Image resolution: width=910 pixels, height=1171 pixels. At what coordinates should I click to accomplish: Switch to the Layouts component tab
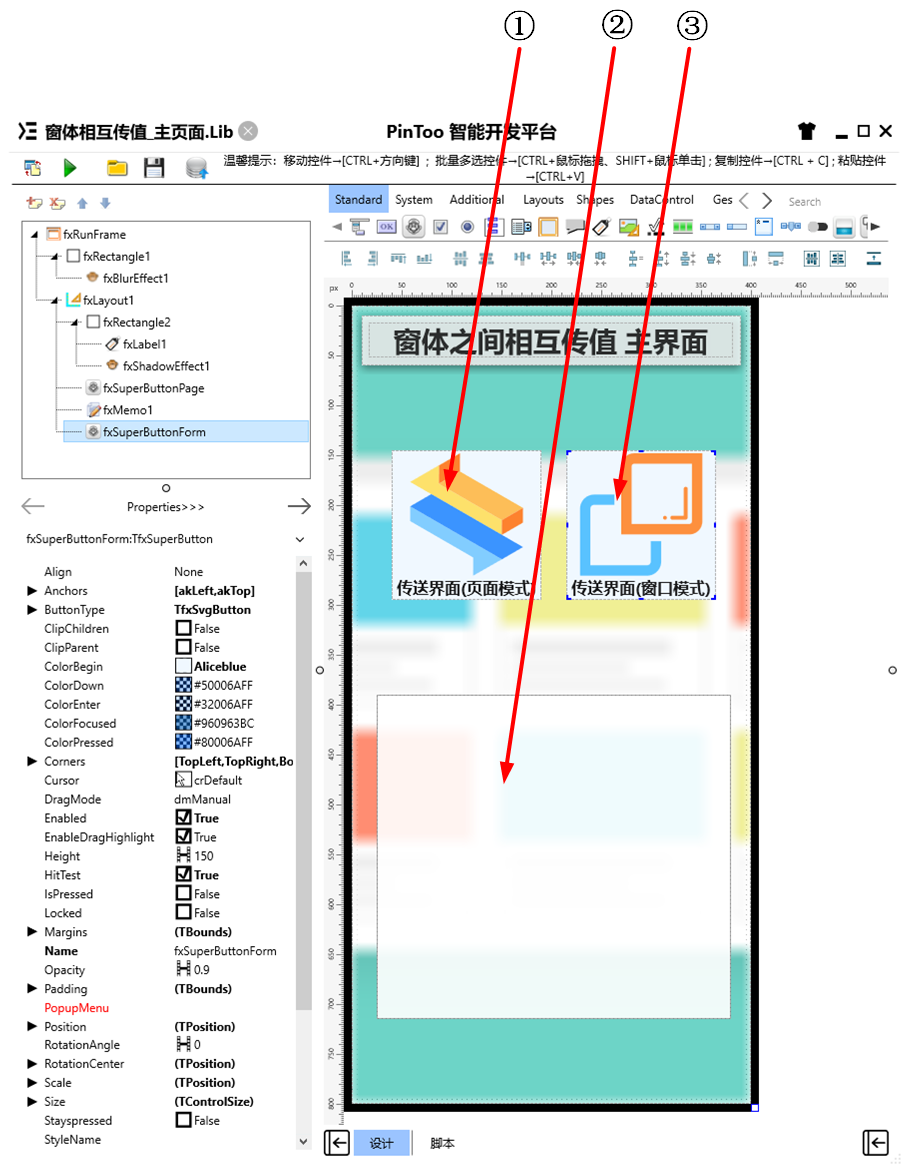click(543, 199)
